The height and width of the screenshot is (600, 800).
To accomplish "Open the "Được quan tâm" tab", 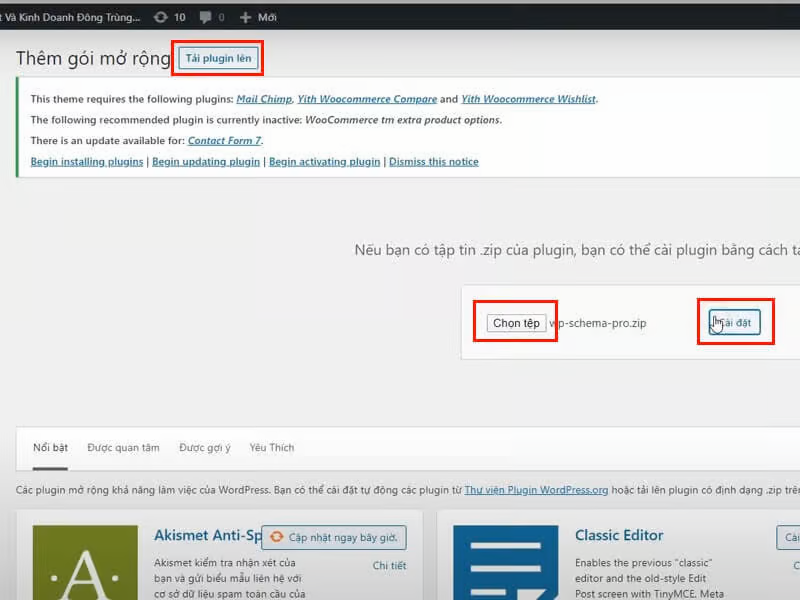I will click(123, 448).
